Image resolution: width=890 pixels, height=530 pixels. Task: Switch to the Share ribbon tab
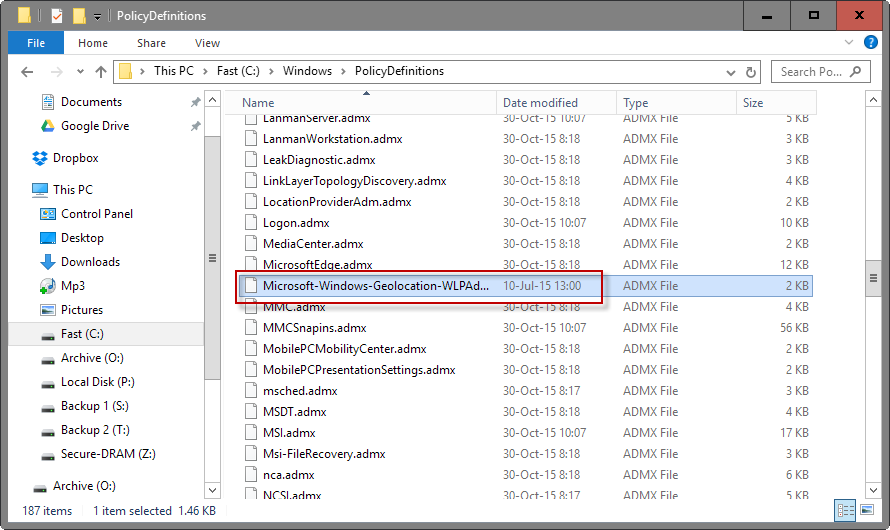click(151, 43)
